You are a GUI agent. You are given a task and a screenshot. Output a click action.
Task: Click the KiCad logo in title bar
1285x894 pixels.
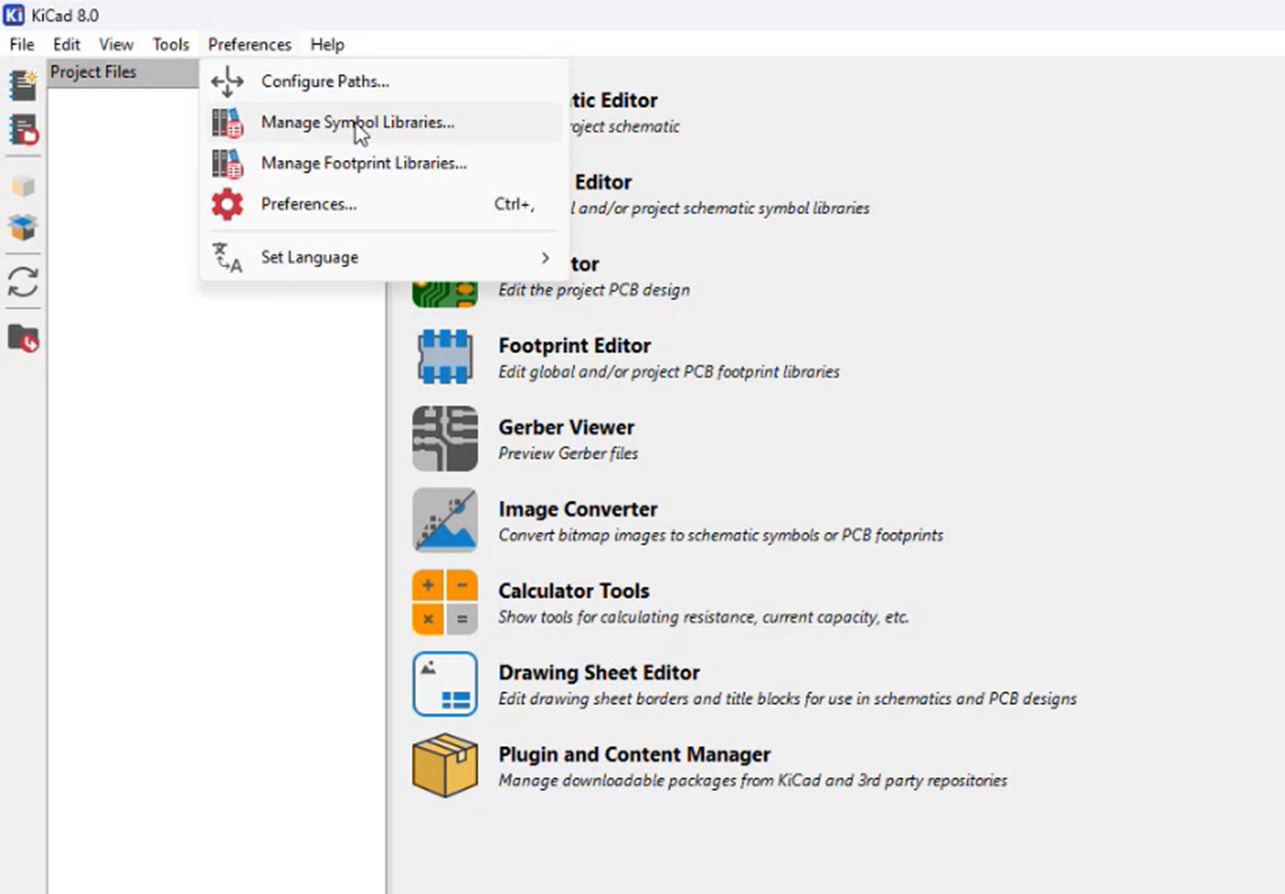[14, 15]
